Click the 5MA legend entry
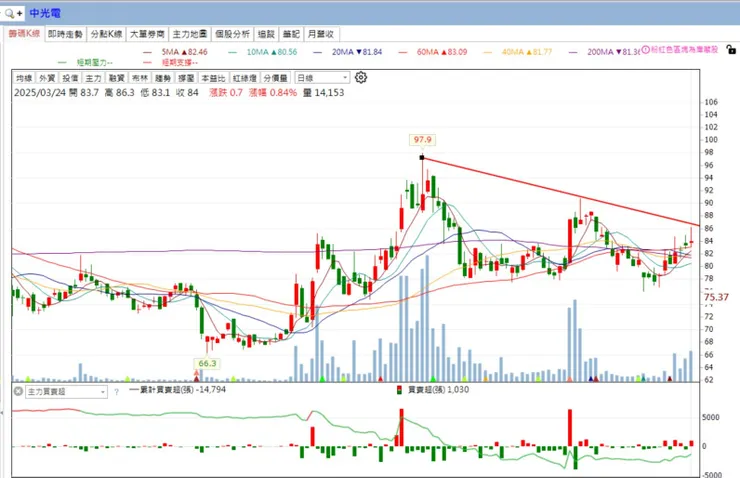 coord(184,52)
